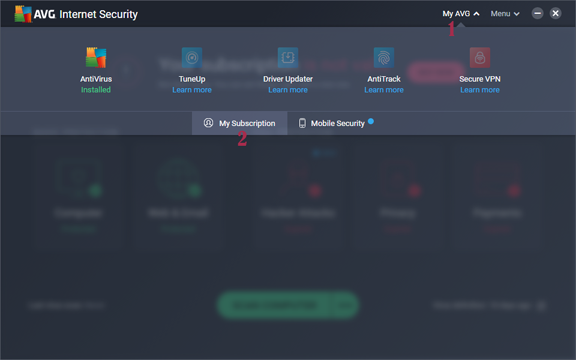
Task: Click the Mobile Security phone icon
Action: (x=302, y=123)
